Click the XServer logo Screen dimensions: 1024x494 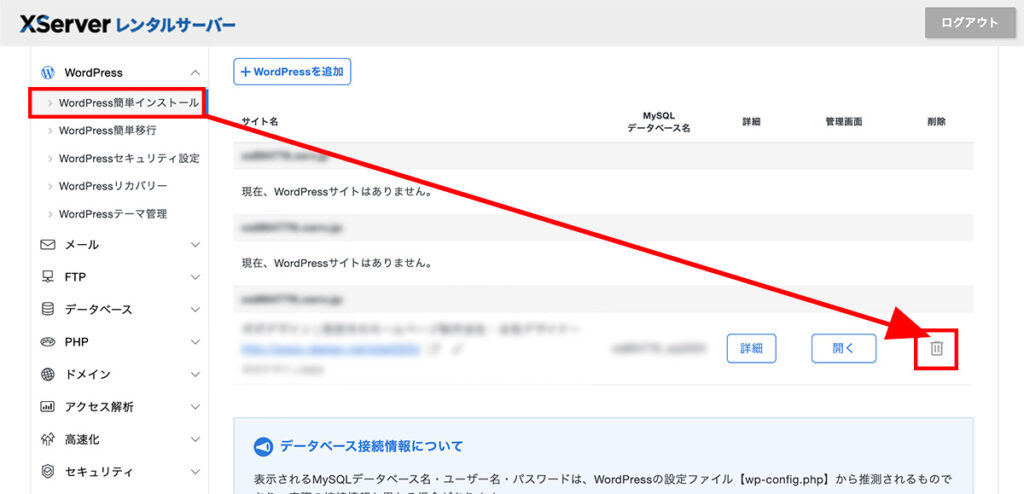pyautogui.click(x=127, y=25)
